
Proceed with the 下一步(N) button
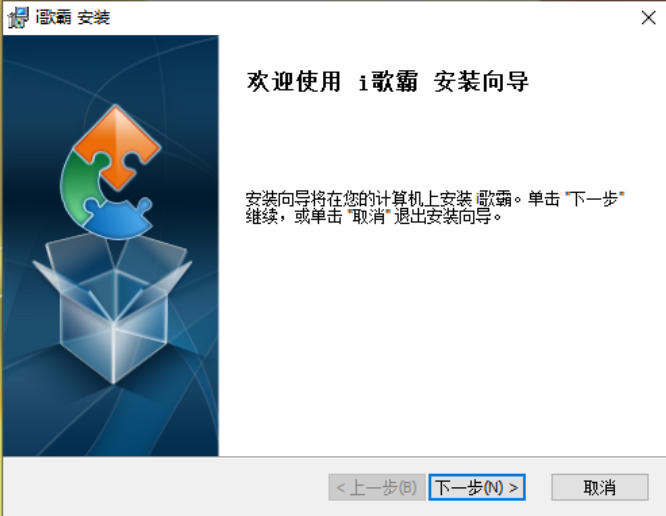point(477,487)
